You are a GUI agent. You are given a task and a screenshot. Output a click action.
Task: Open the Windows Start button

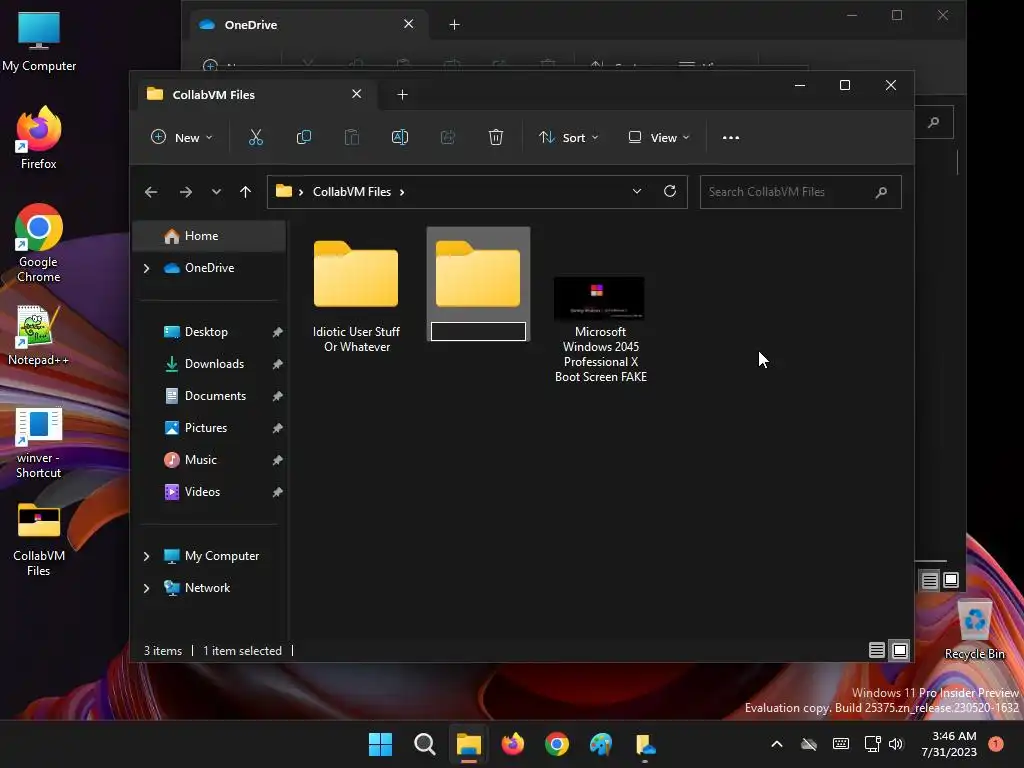pyautogui.click(x=380, y=744)
